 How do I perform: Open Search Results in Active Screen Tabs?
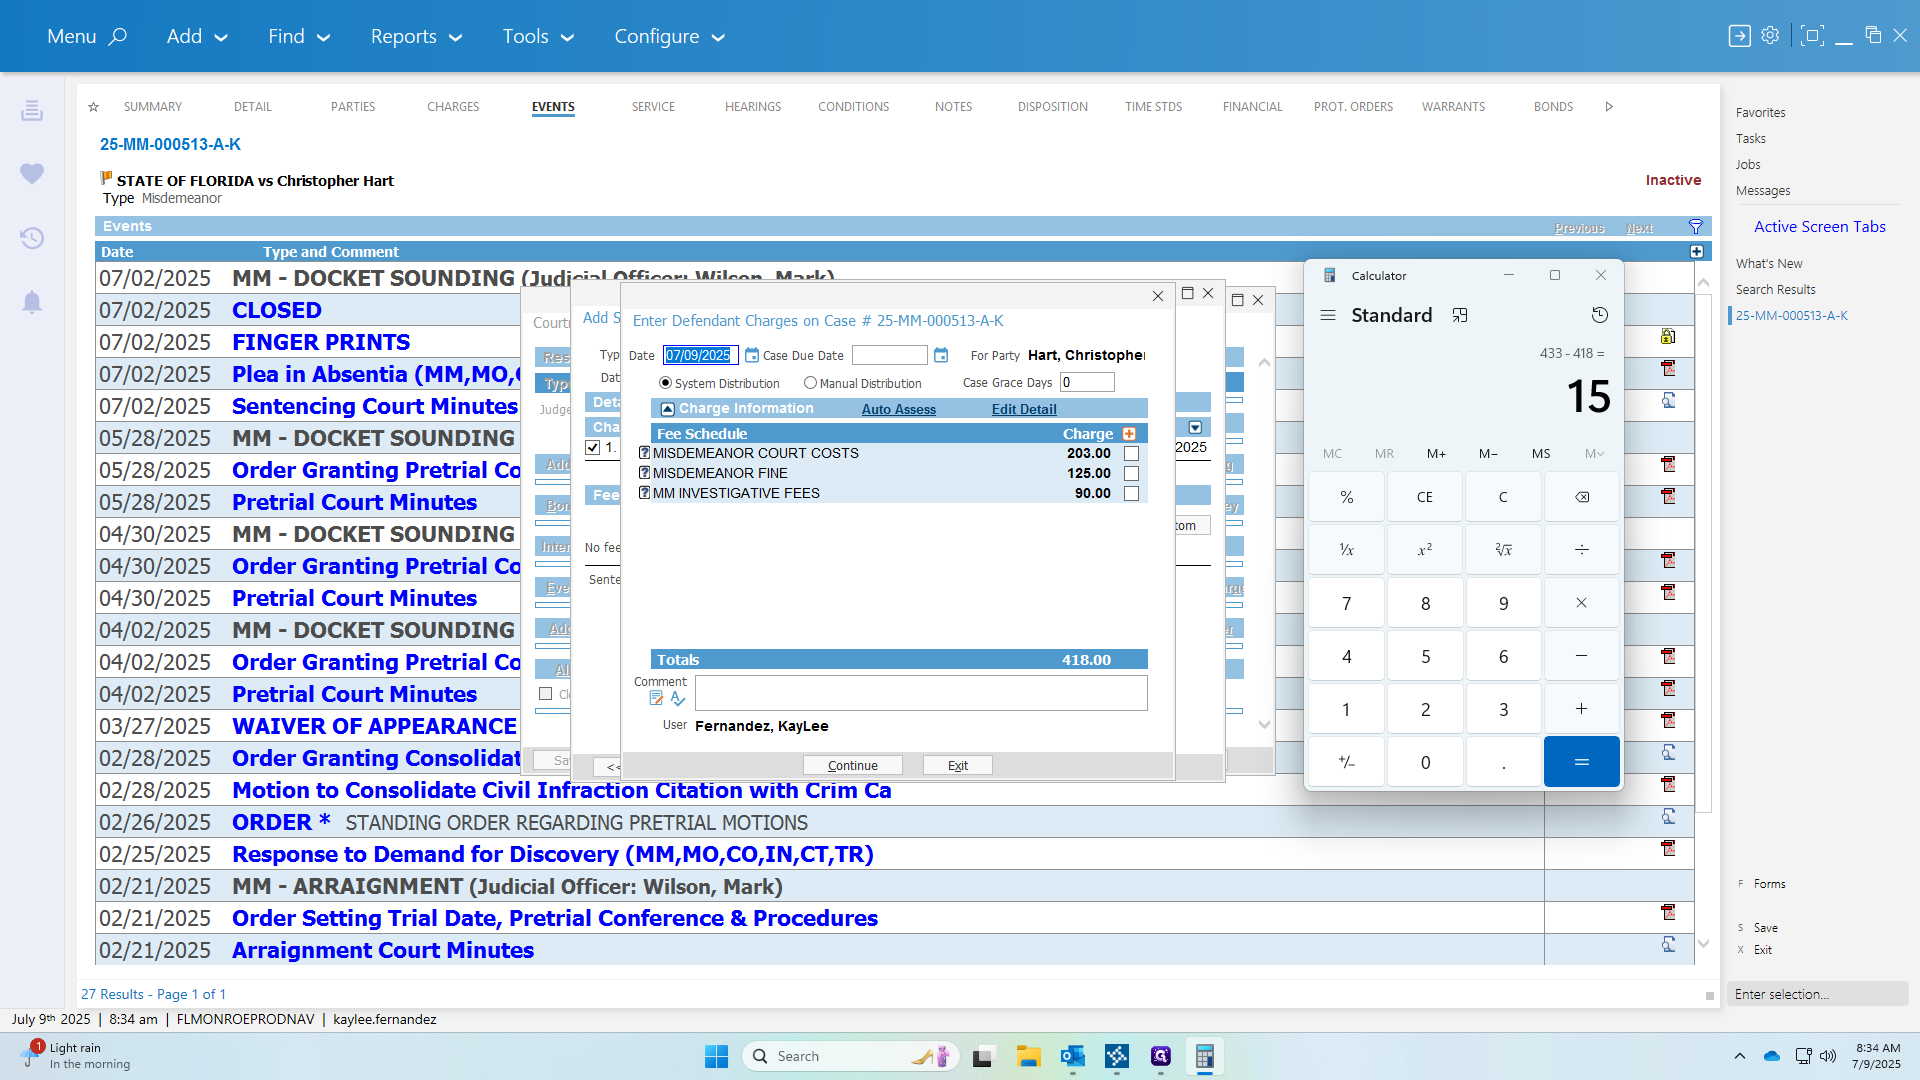pos(1775,289)
